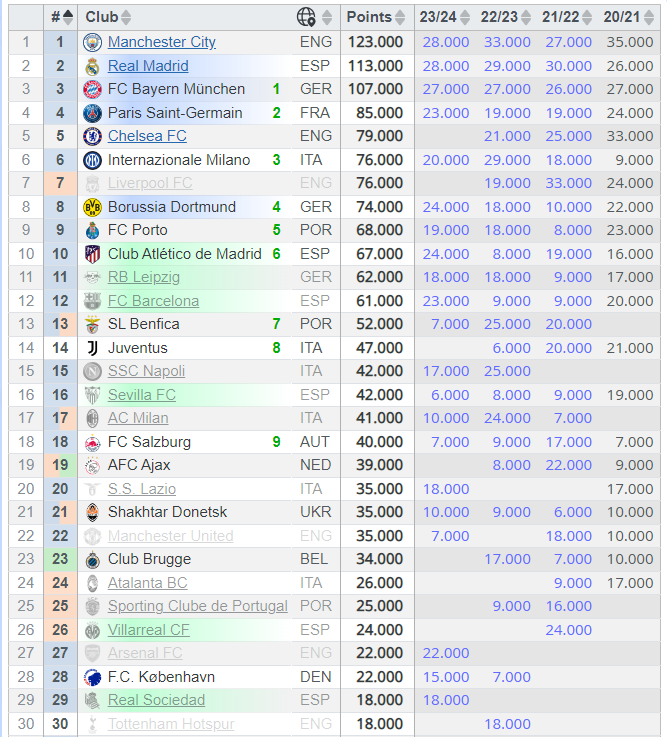Viewport: 667px width, 737px height.
Task: Click the F.C. København crest
Action: [x=92, y=677]
